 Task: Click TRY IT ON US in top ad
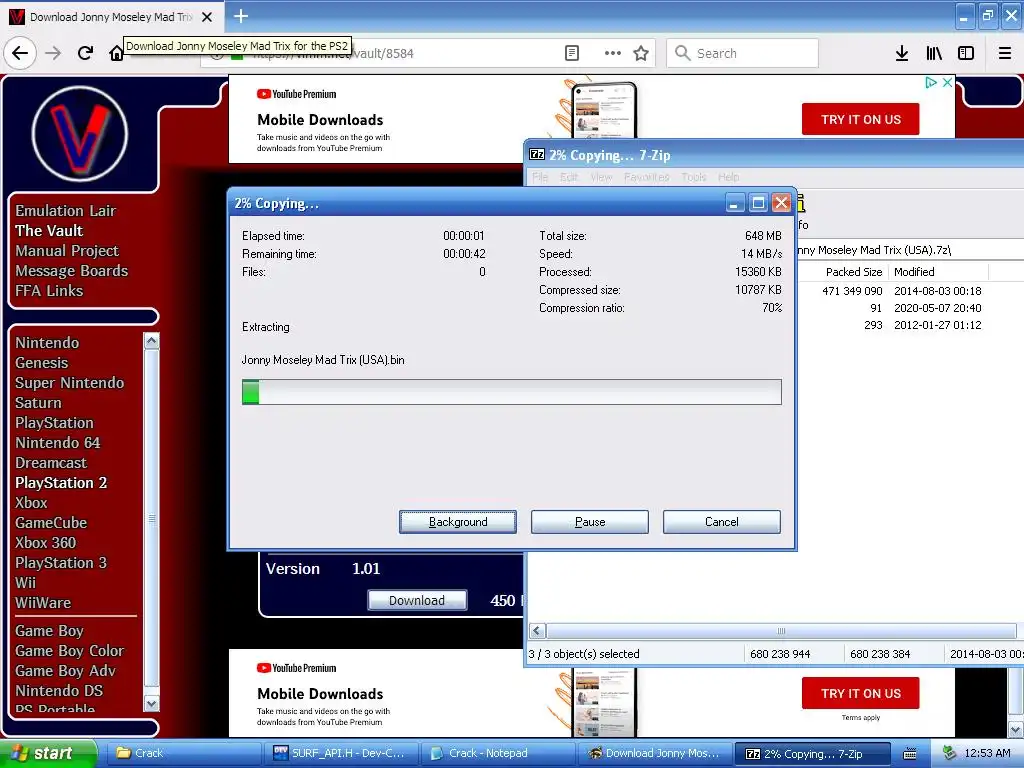pos(861,120)
